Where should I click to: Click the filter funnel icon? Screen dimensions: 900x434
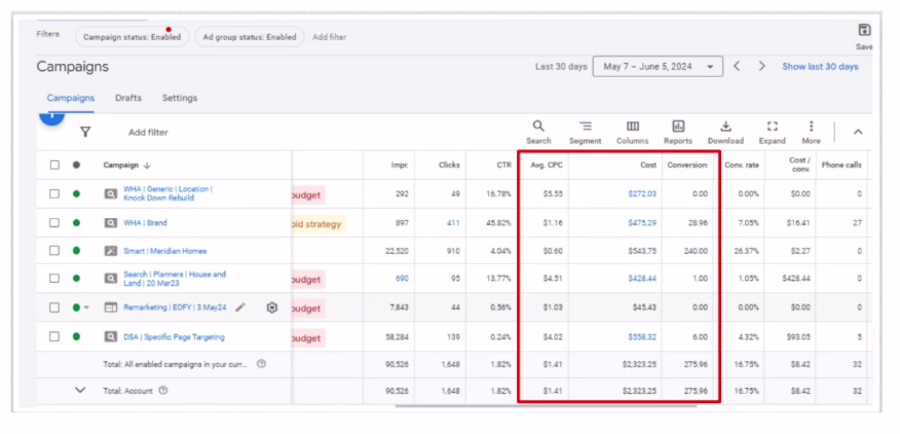click(x=85, y=133)
